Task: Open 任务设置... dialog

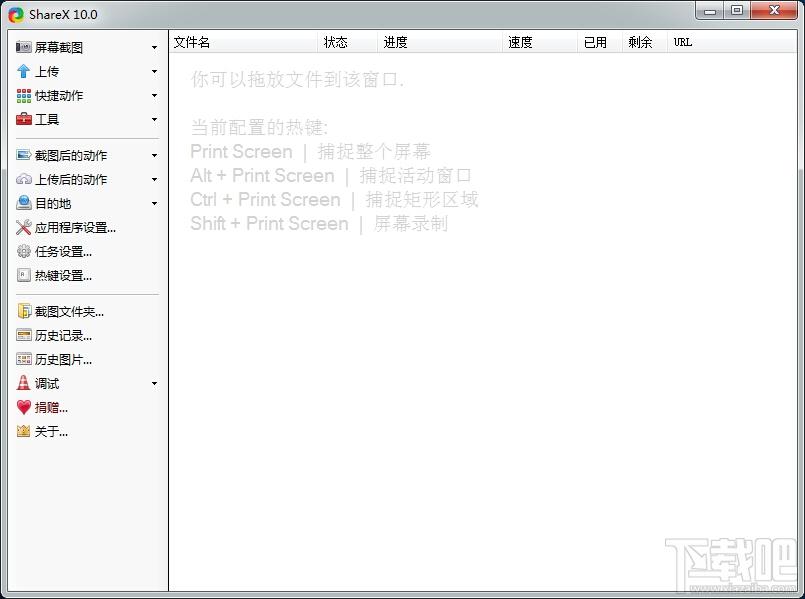Action: click(63, 252)
